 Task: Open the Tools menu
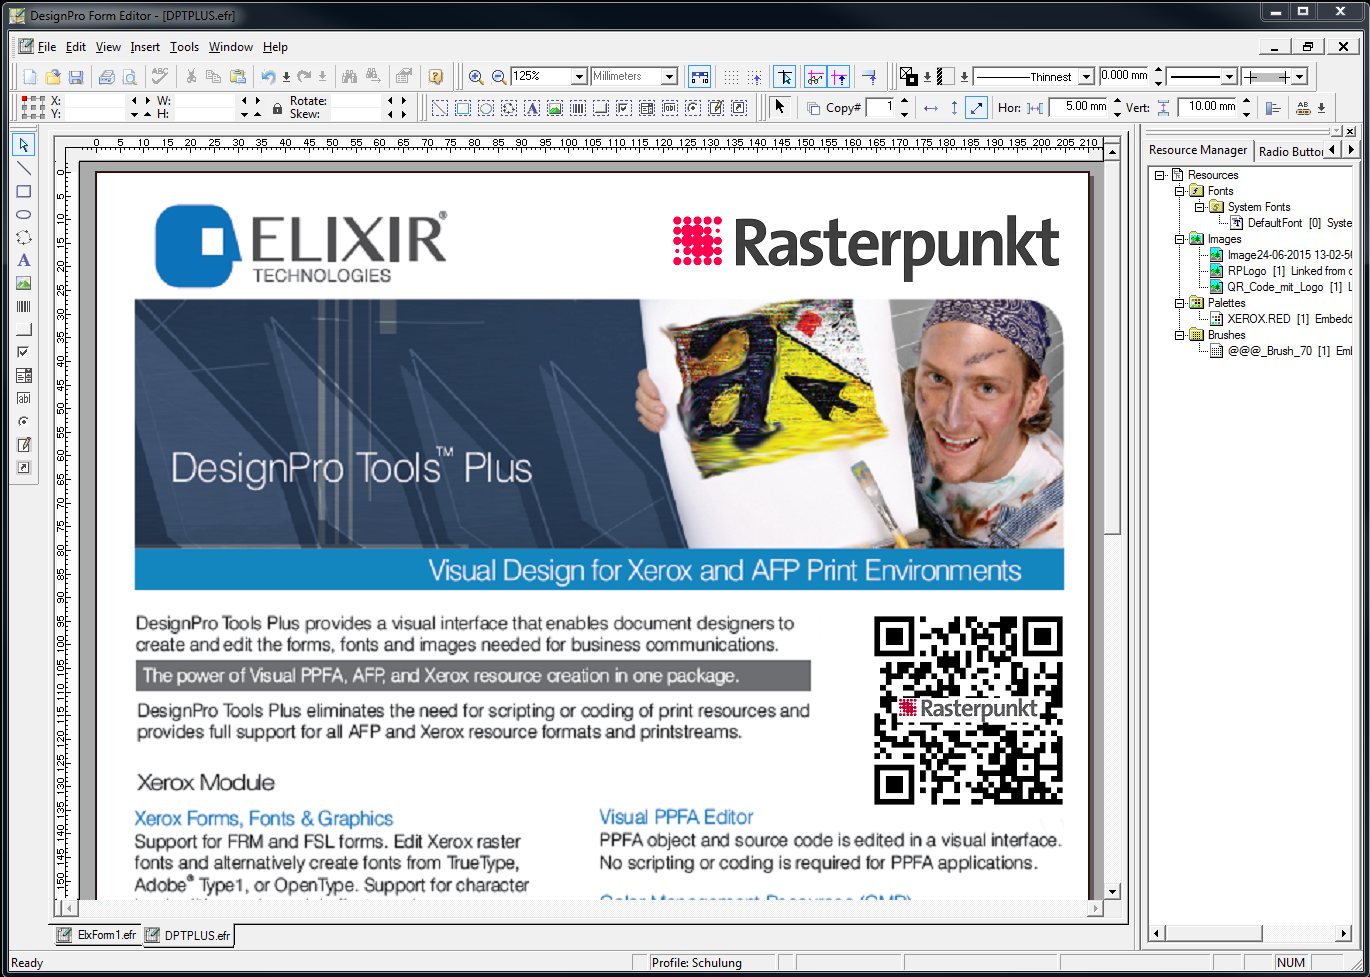pos(185,47)
